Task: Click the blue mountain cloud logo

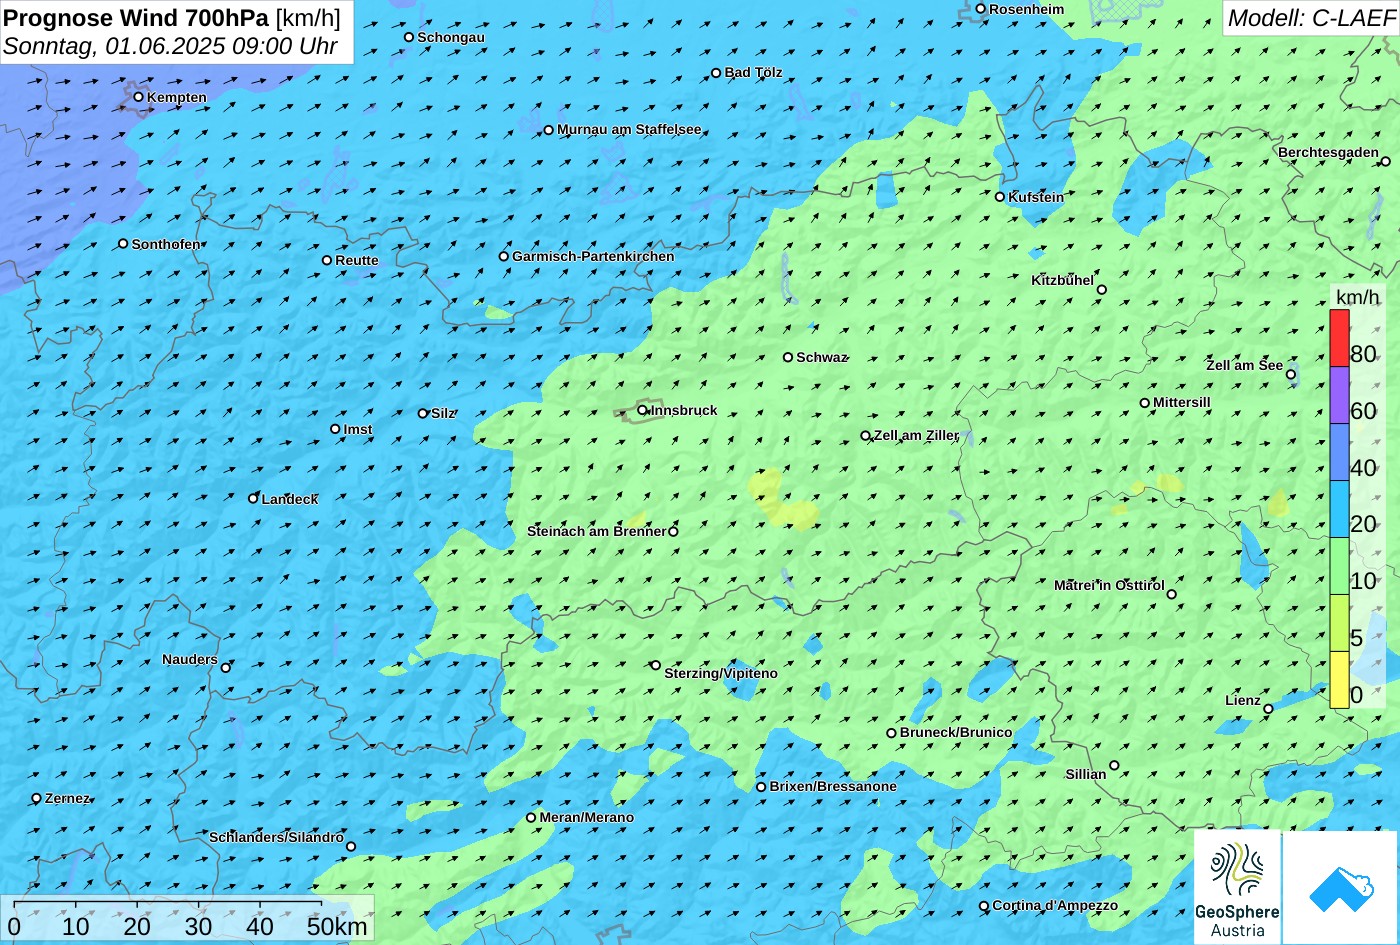Action: [1340, 888]
